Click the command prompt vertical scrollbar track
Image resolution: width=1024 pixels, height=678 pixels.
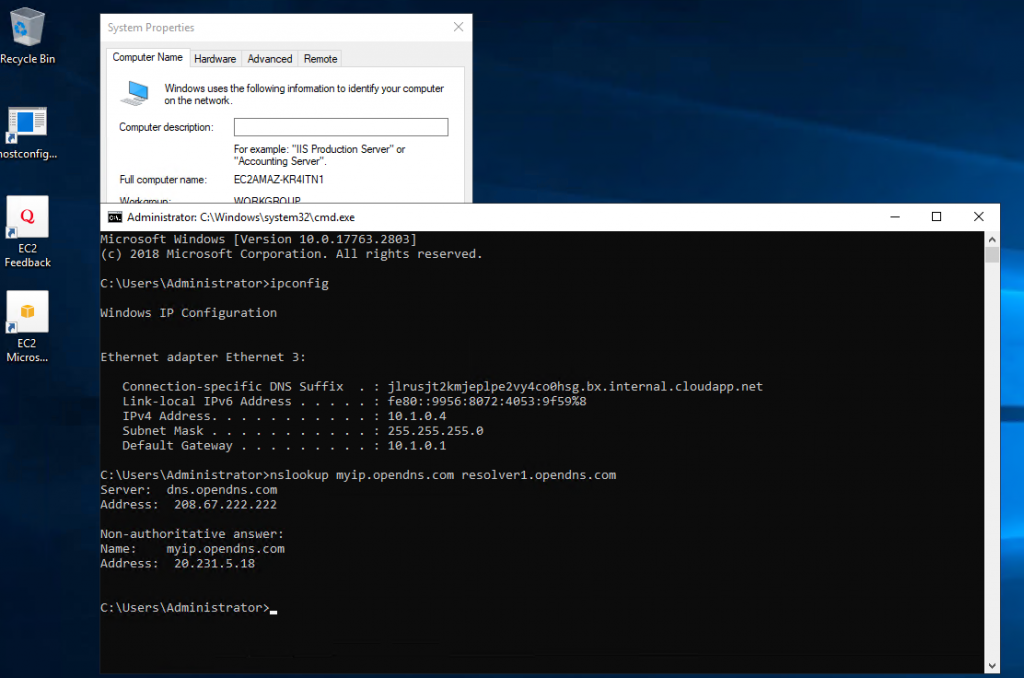point(991,450)
